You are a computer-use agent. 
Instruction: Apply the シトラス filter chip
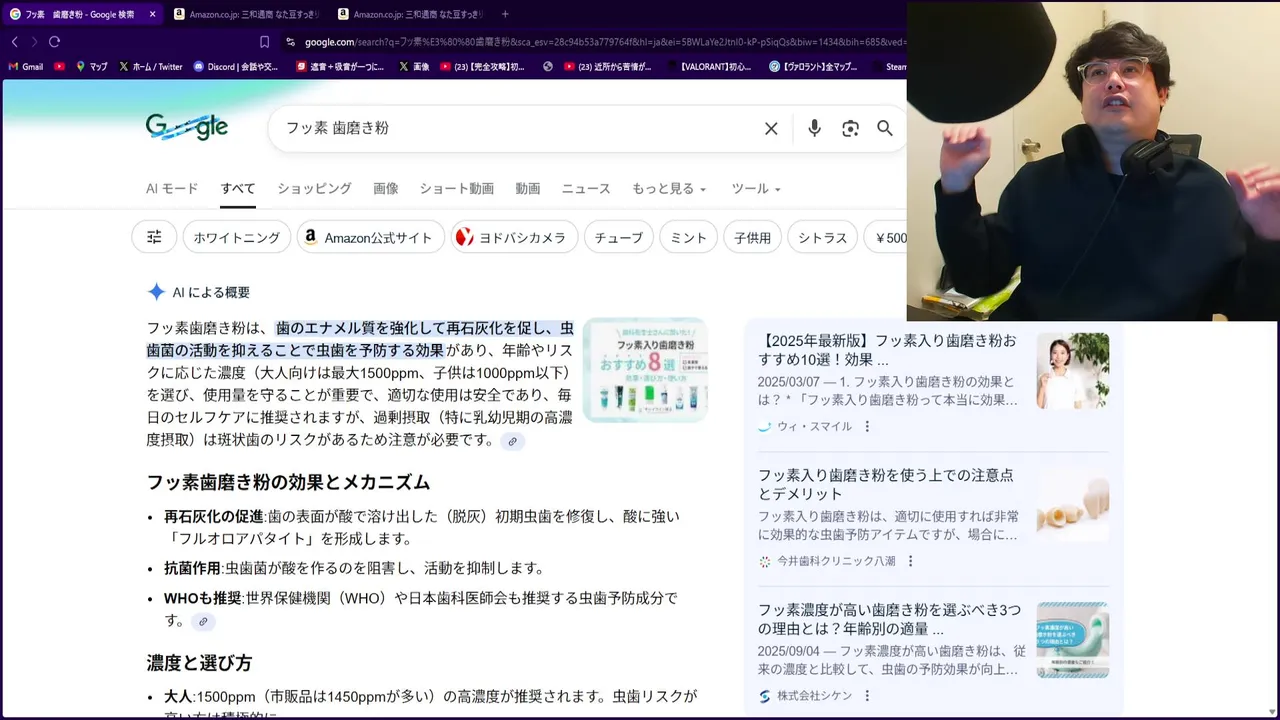823,237
